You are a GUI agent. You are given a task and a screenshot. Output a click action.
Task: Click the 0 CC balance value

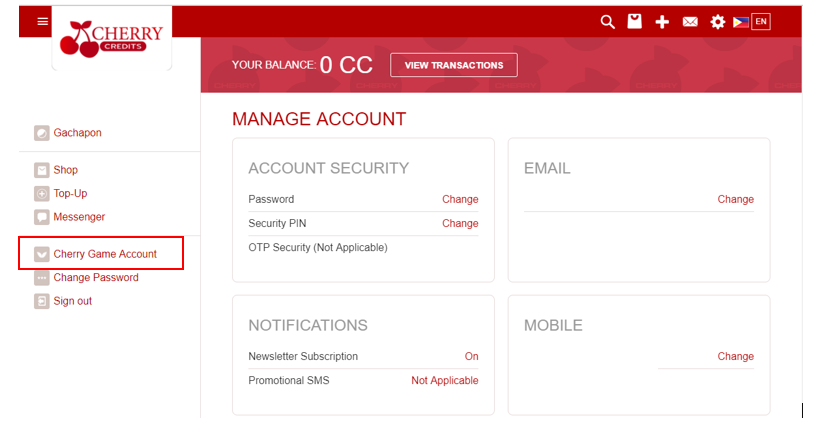click(346, 65)
